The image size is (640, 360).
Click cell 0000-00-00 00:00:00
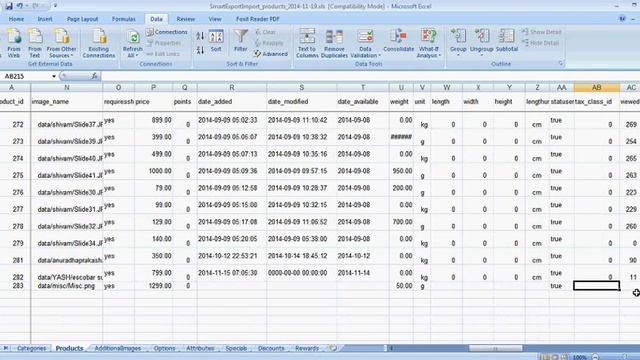coord(302,273)
